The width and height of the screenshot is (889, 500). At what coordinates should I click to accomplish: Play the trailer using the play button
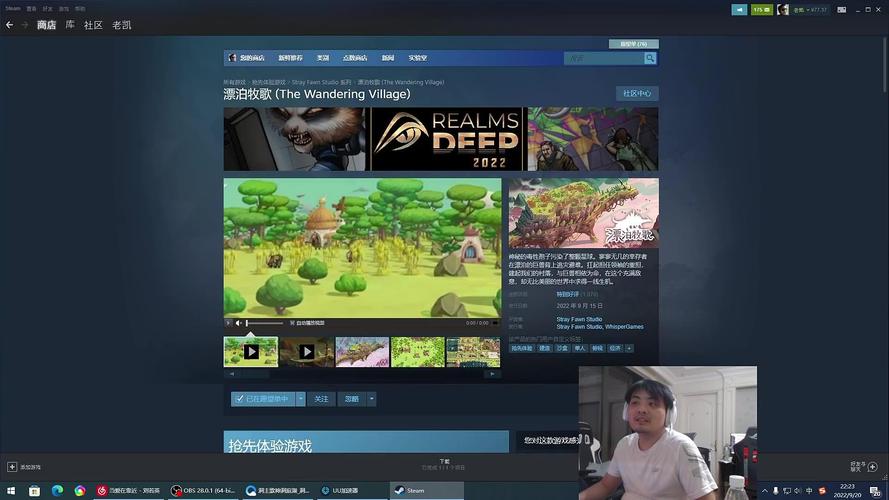[228, 323]
